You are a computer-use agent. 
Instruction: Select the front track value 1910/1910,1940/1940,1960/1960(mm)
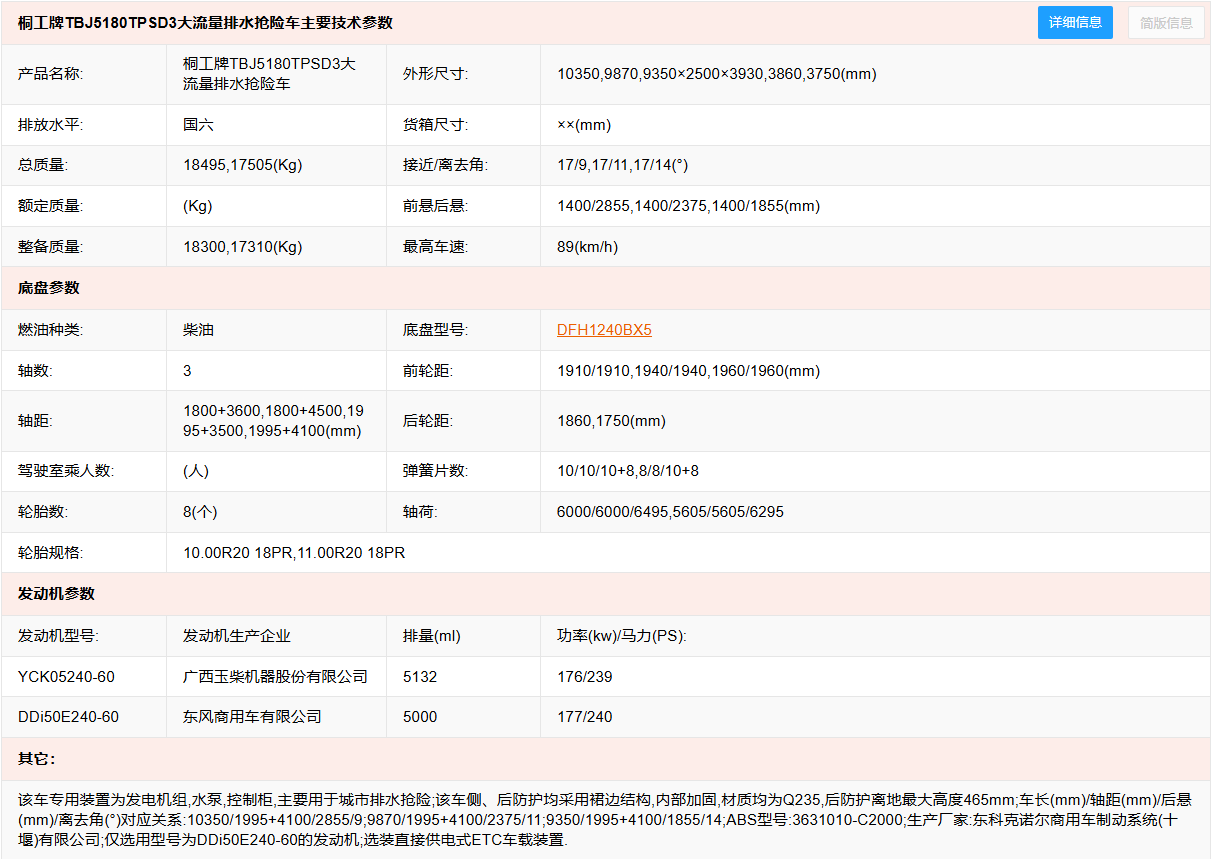coord(688,371)
